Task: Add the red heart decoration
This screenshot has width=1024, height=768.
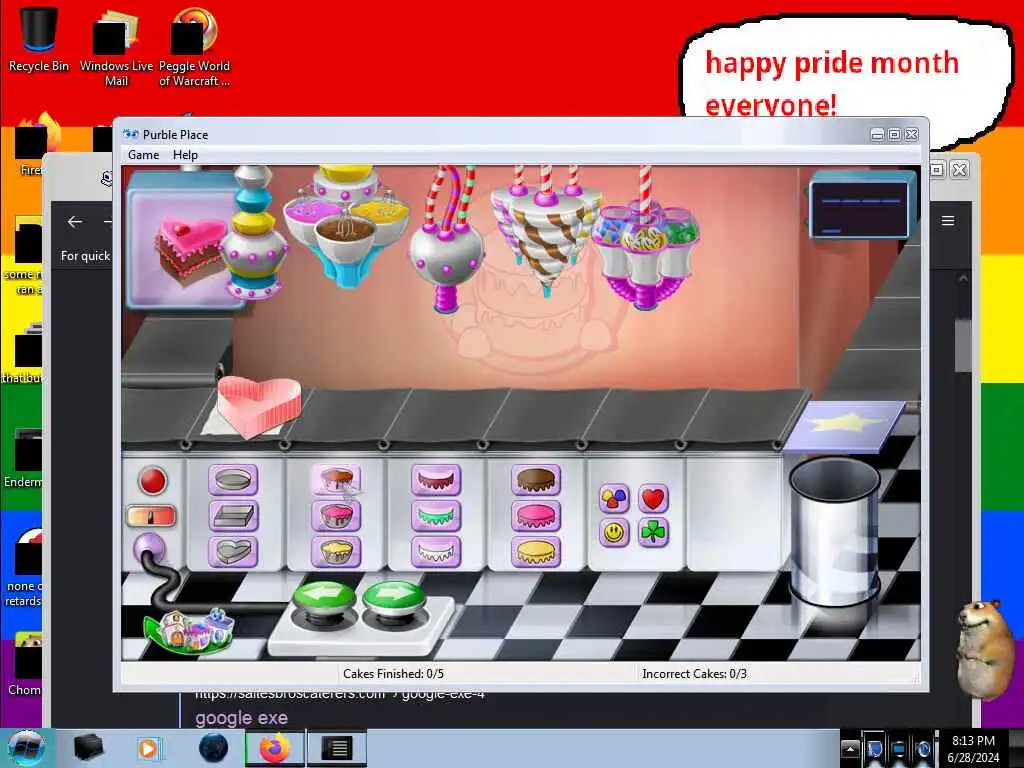Action: (x=653, y=499)
